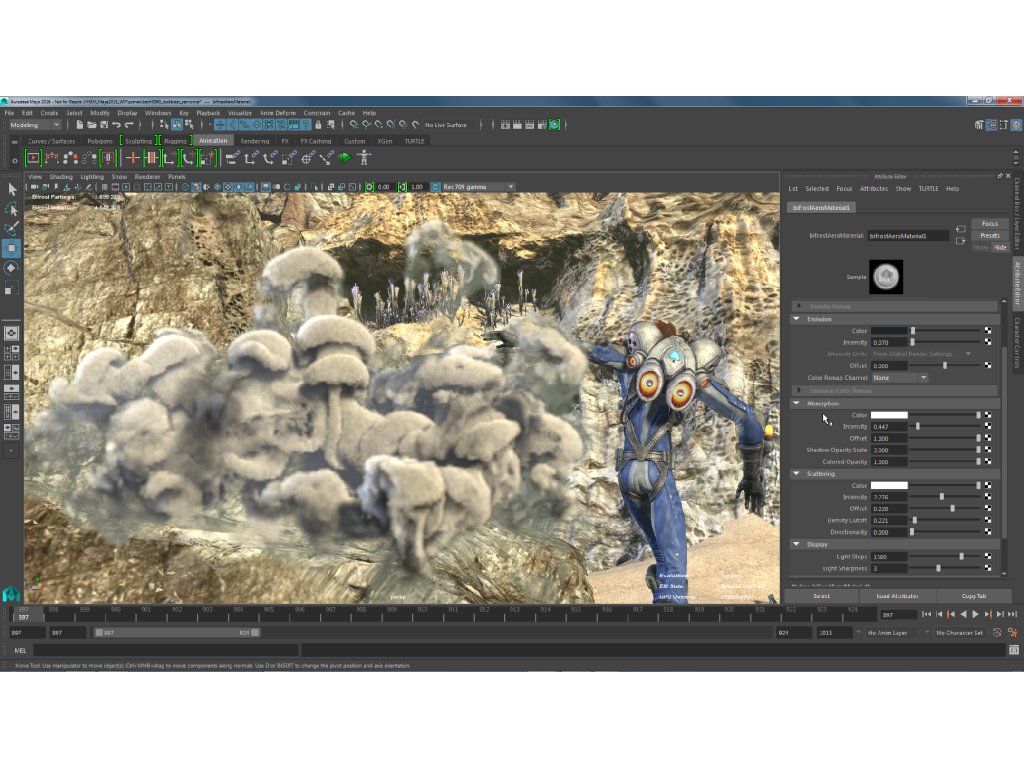This screenshot has width=1024, height=768.
Task: Click the map checker button beside Emission Color
Action: (x=988, y=330)
